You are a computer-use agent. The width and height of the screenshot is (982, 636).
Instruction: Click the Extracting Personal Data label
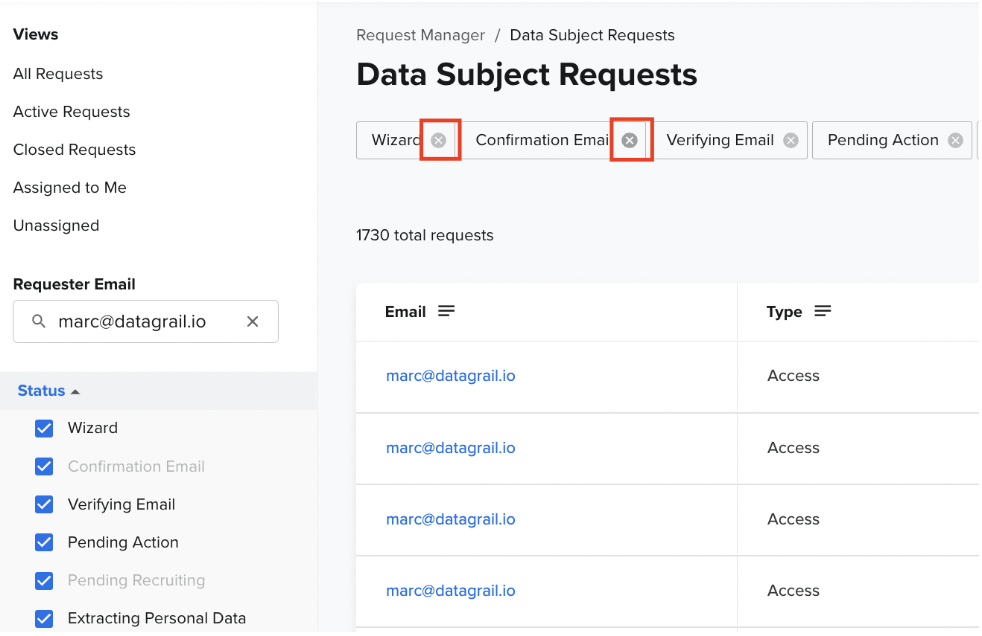pyautogui.click(x=157, y=618)
